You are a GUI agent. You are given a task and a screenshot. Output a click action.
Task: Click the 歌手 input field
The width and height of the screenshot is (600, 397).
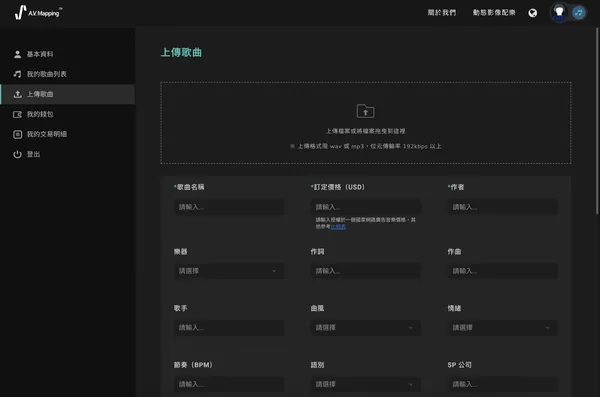click(229, 328)
